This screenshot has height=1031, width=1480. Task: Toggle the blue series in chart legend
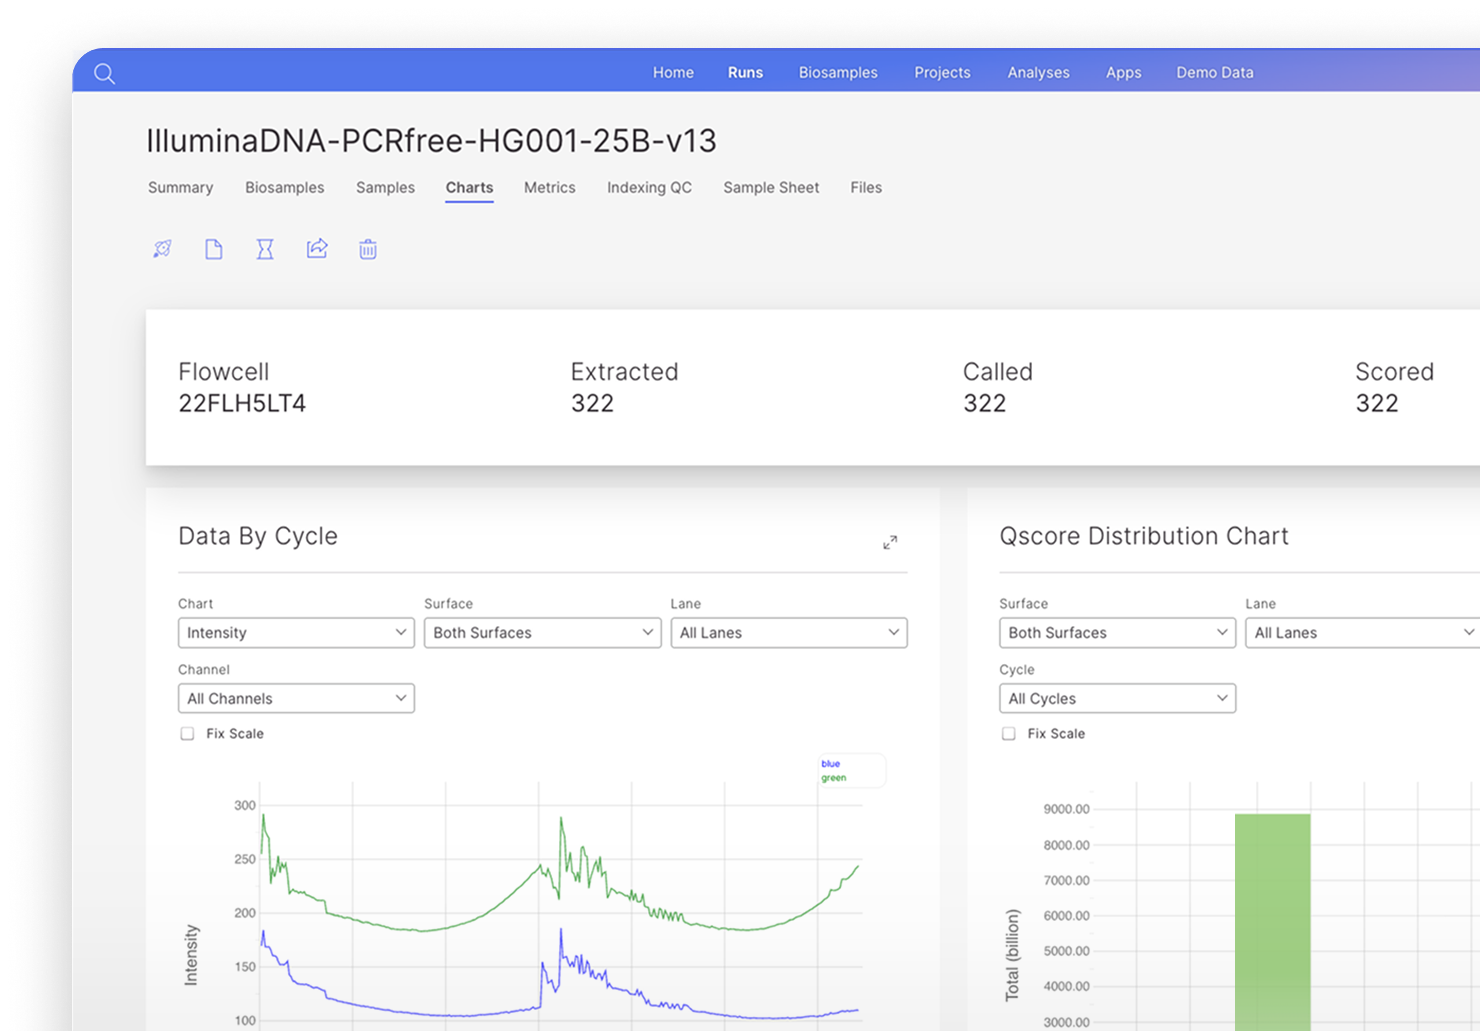tap(831, 764)
